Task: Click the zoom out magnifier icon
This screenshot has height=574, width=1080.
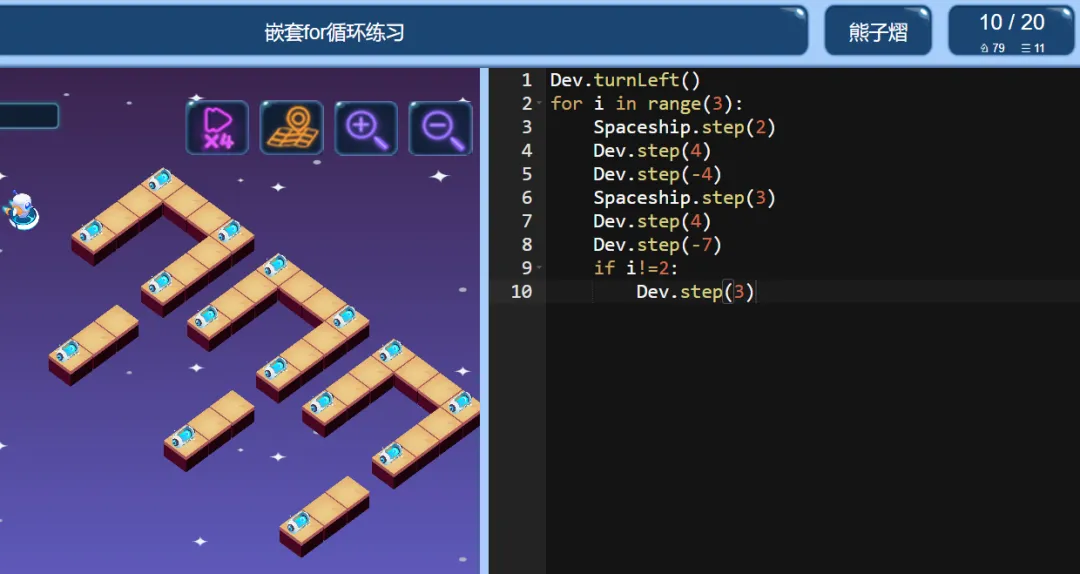Action: point(441,127)
